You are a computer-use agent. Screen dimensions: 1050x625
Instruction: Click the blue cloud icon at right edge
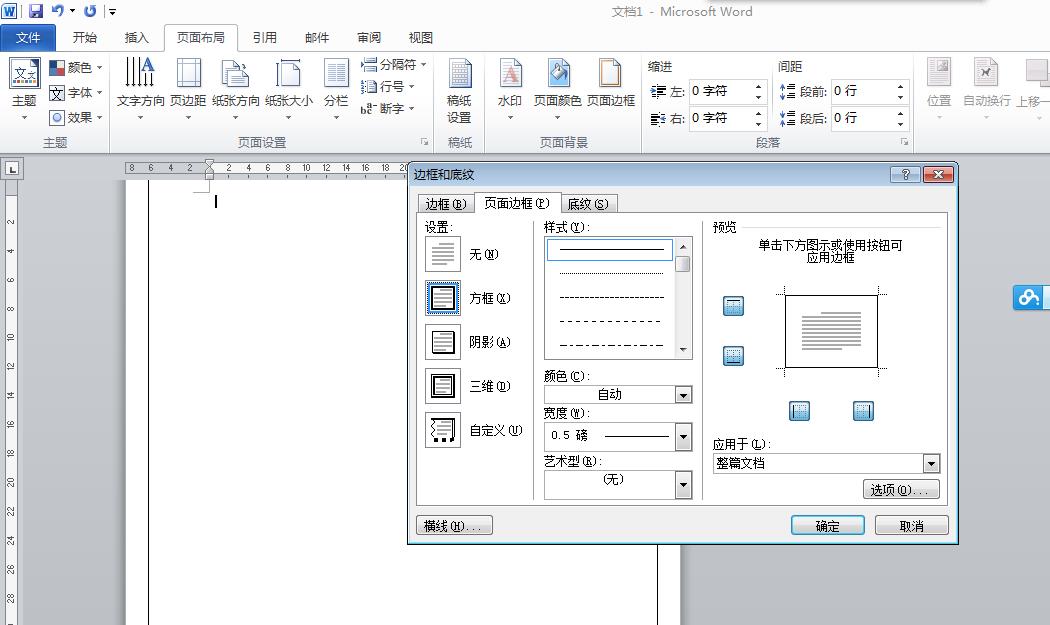1029,297
